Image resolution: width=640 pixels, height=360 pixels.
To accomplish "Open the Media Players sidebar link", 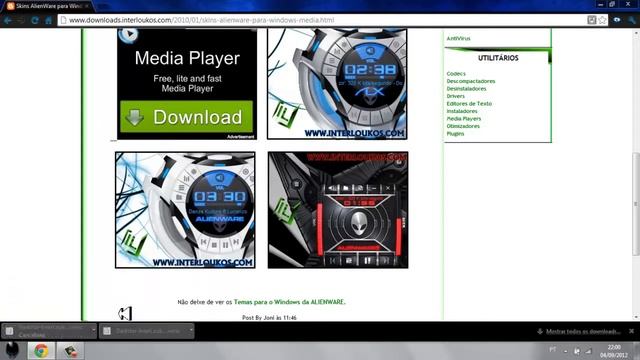I will (x=464, y=119).
